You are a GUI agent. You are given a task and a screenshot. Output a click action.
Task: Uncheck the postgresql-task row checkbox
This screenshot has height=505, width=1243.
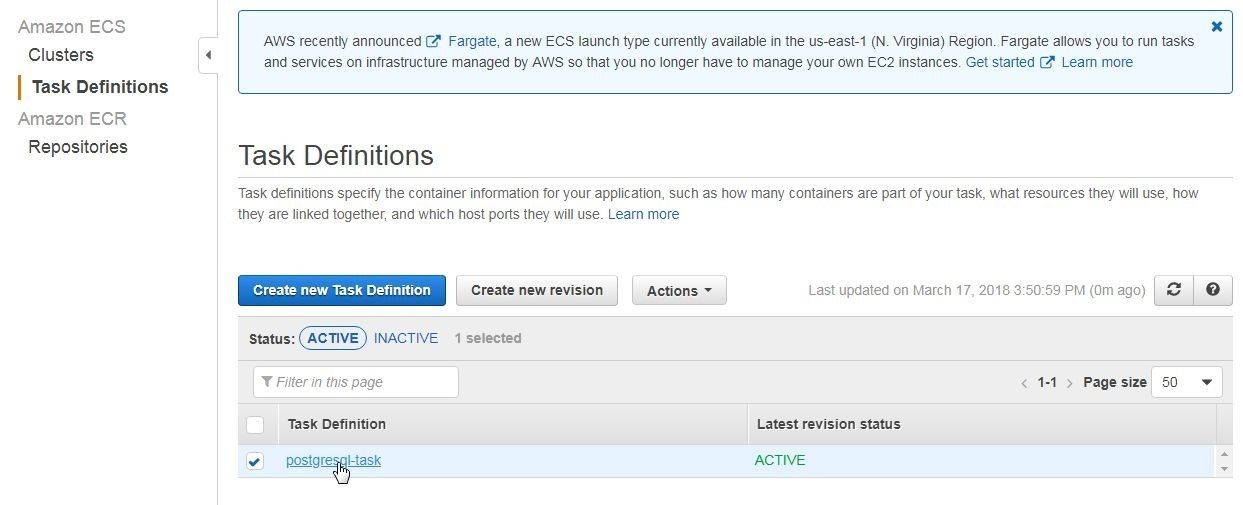pyautogui.click(x=255, y=461)
